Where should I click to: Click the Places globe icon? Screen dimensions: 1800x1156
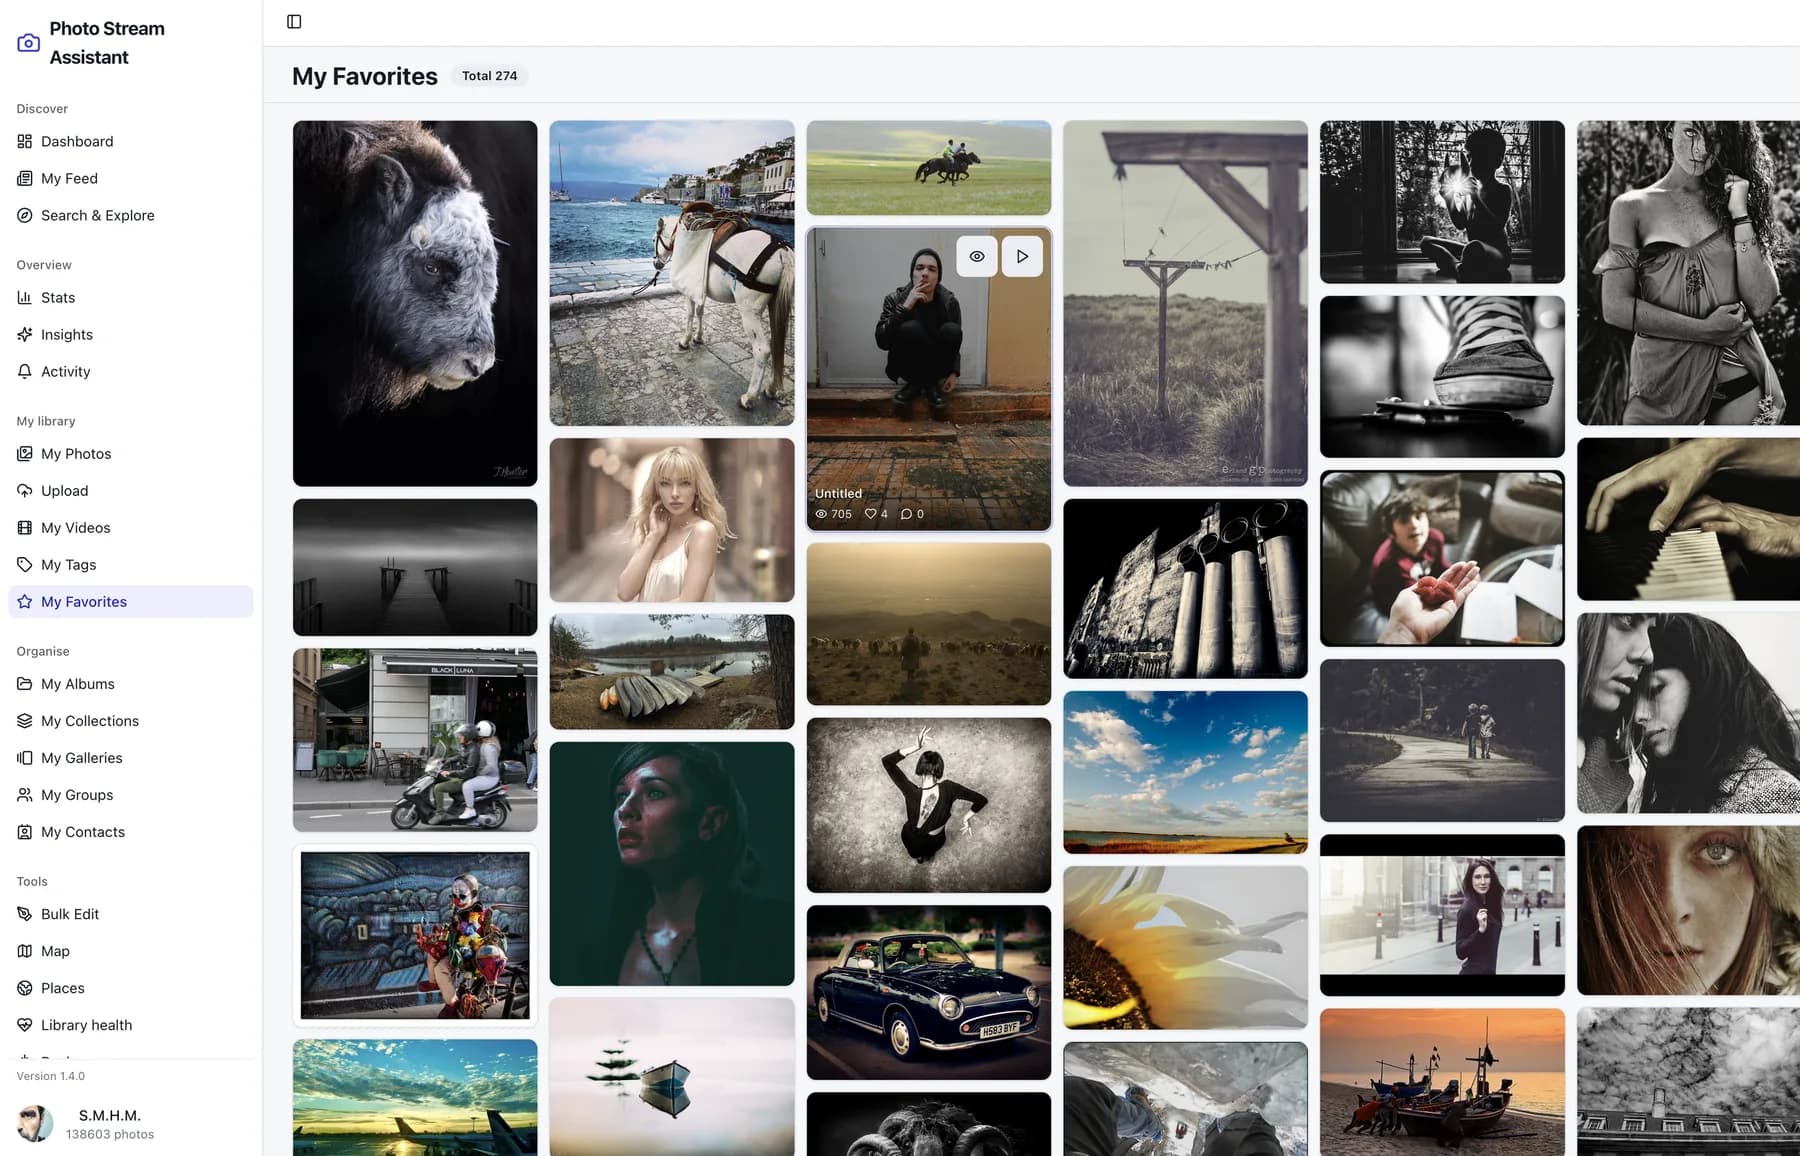(25, 987)
